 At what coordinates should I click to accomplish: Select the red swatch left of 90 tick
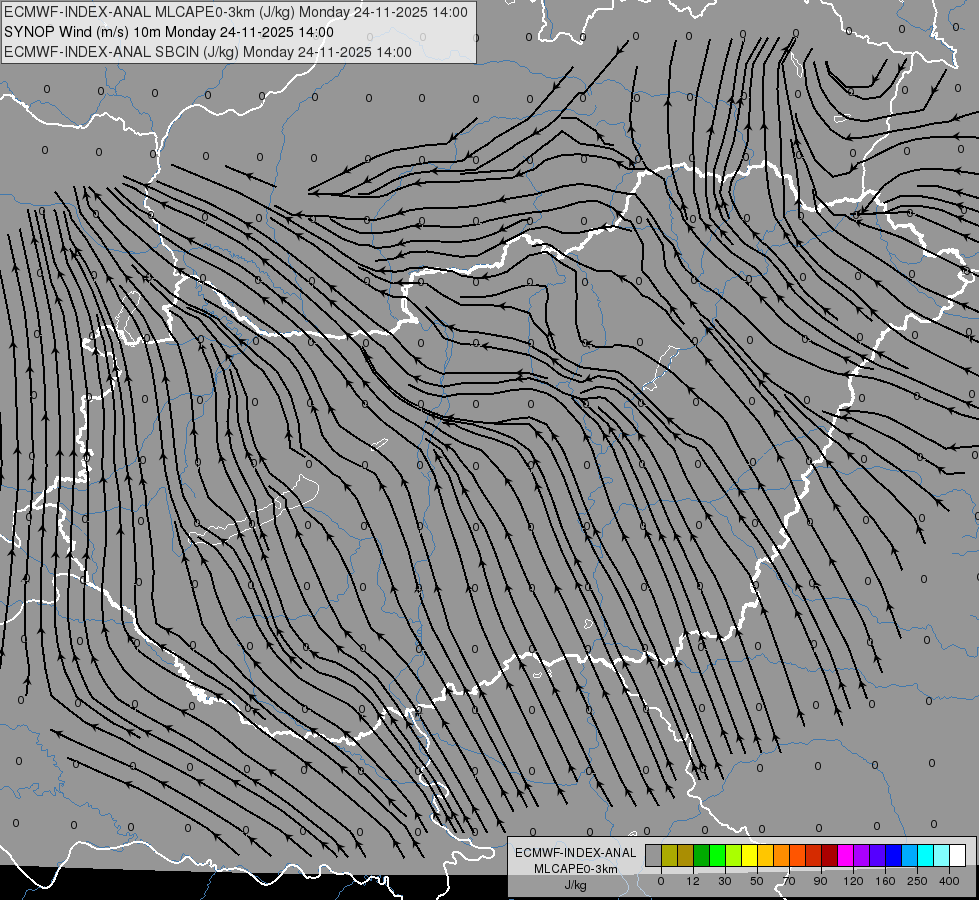click(814, 856)
